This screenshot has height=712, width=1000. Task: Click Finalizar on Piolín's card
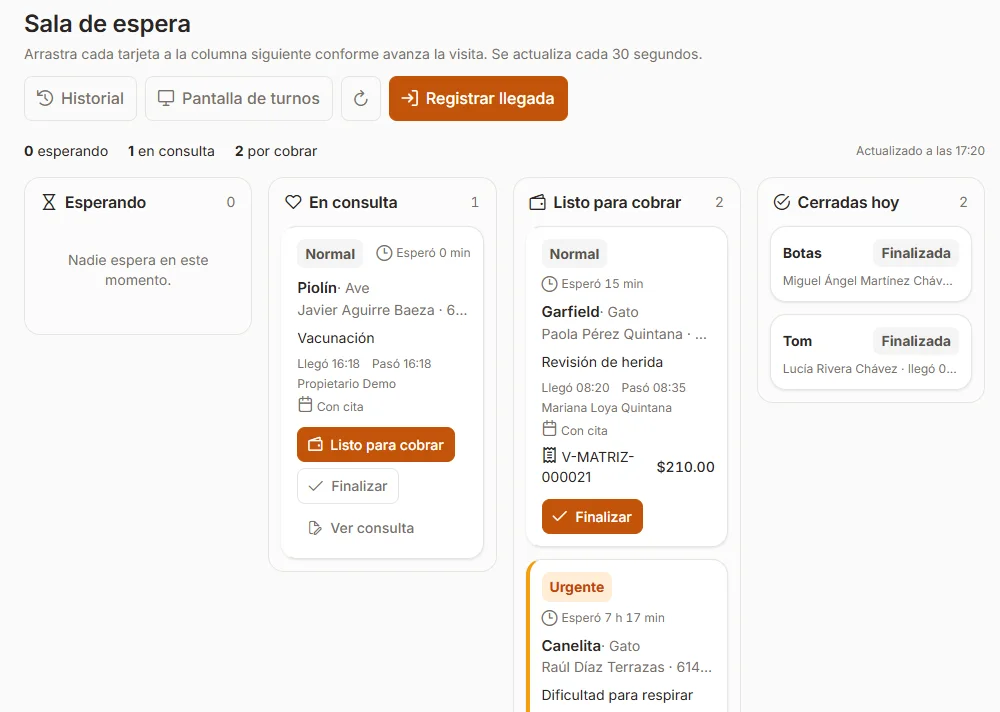[x=348, y=486]
